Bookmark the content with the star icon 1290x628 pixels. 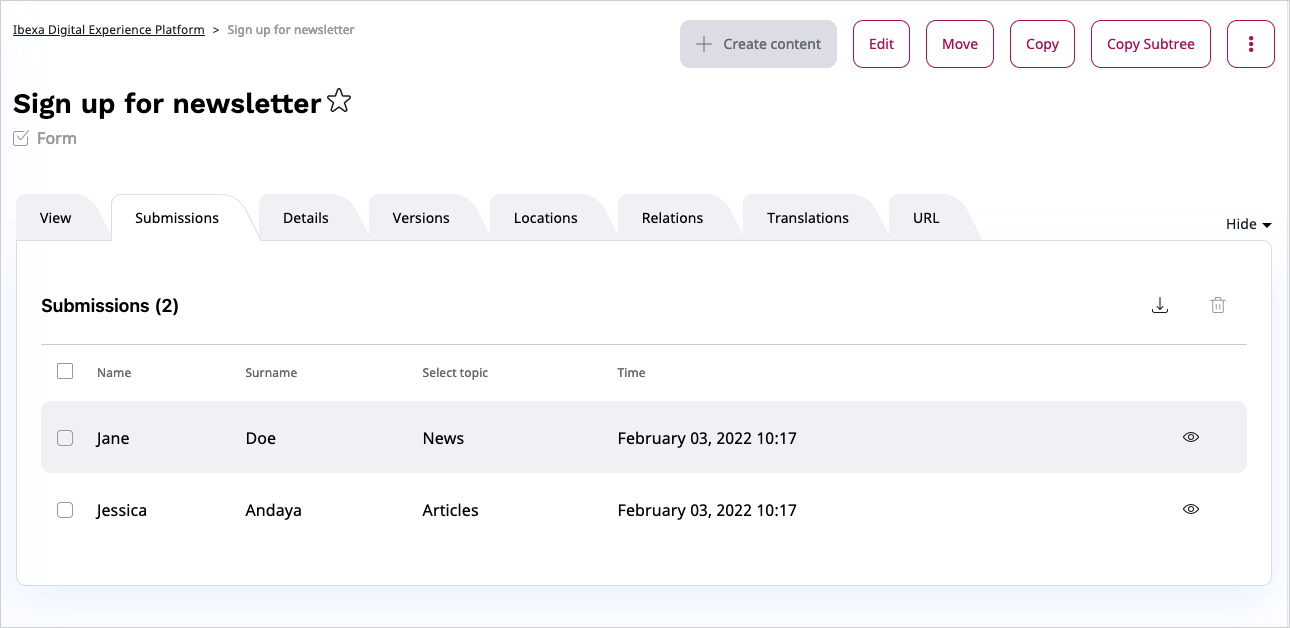point(339,100)
